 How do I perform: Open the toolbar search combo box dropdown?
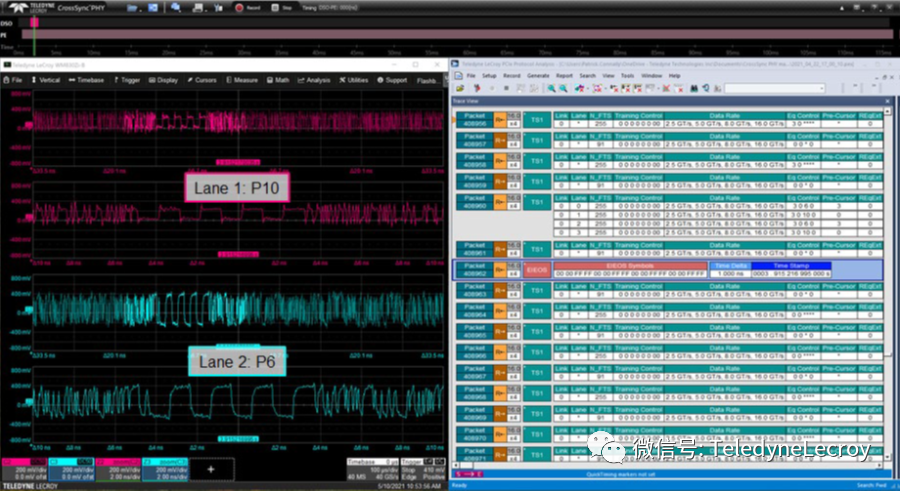822,88
